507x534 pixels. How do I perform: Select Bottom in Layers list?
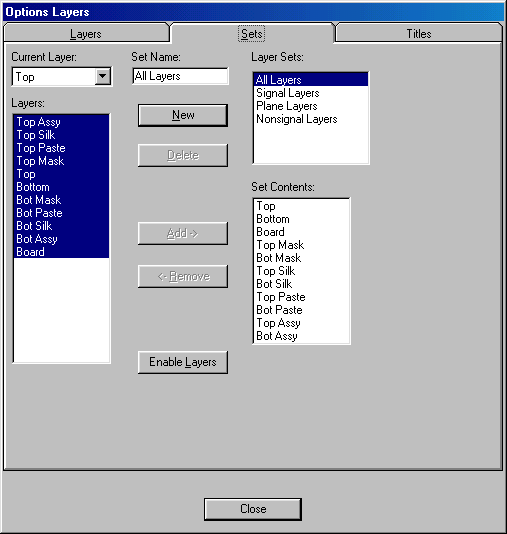click(x=61, y=187)
